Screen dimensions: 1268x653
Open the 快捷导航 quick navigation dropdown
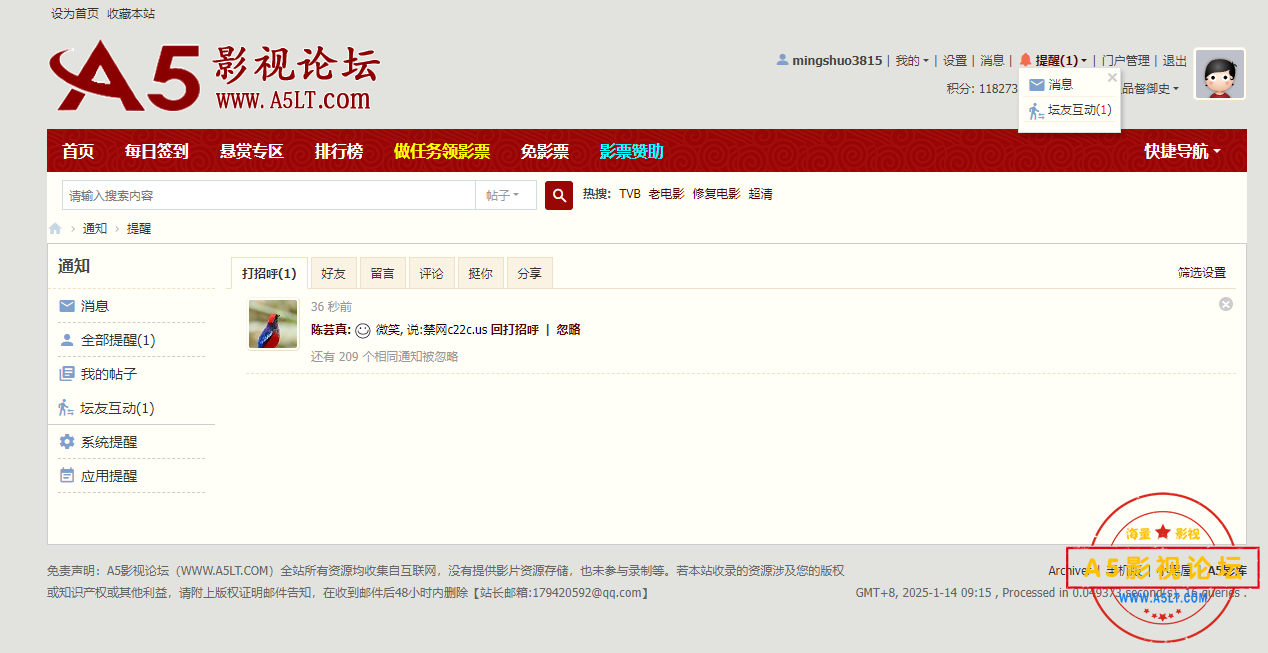1182,151
